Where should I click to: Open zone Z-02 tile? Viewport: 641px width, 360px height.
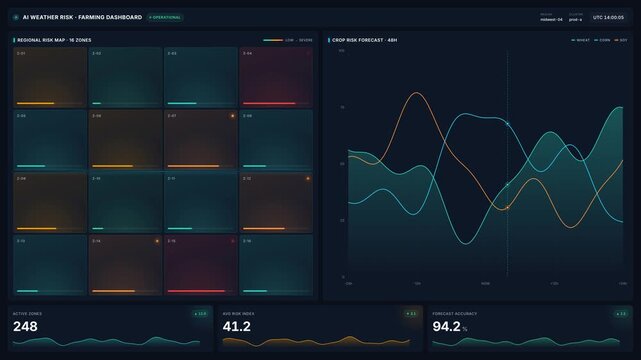(x=126, y=77)
